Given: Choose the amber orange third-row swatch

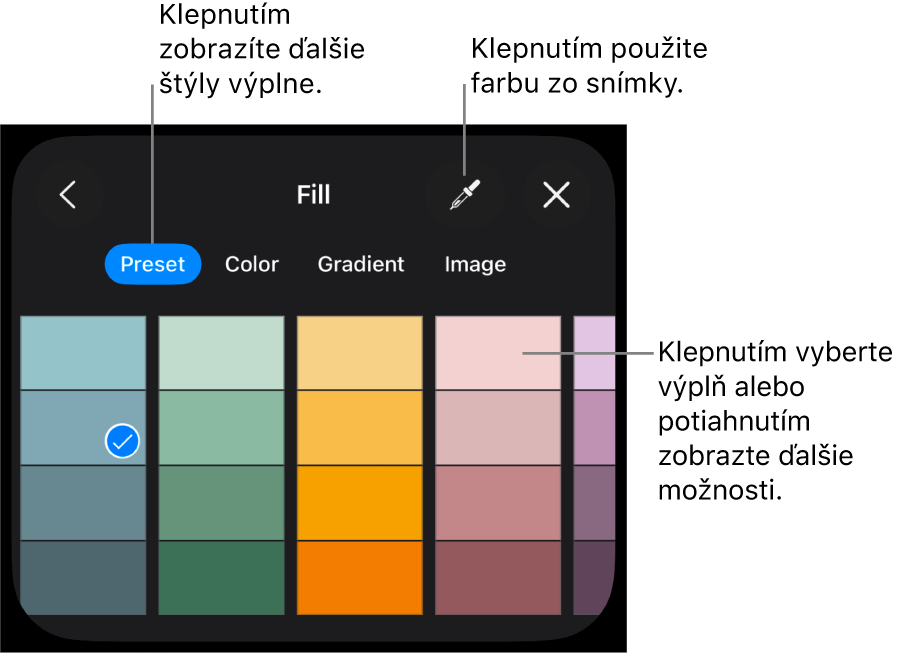Looking at the screenshot, I should [x=359, y=503].
